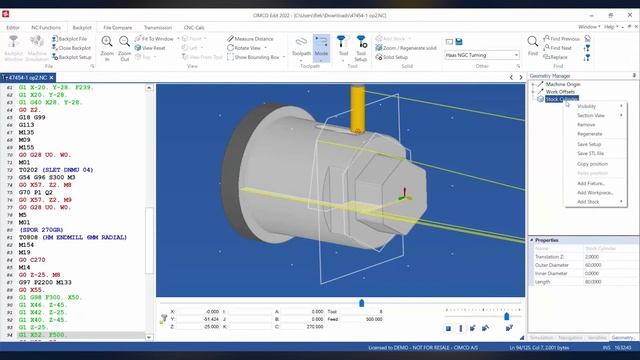The width and height of the screenshot is (640, 360).
Task: Open Backplot Setup
Action: [71, 57]
